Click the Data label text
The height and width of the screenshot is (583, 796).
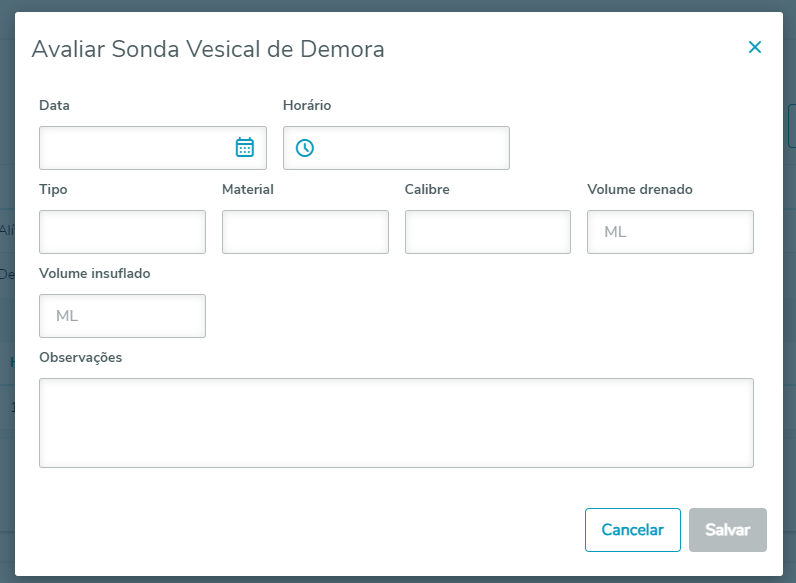[54, 105]
